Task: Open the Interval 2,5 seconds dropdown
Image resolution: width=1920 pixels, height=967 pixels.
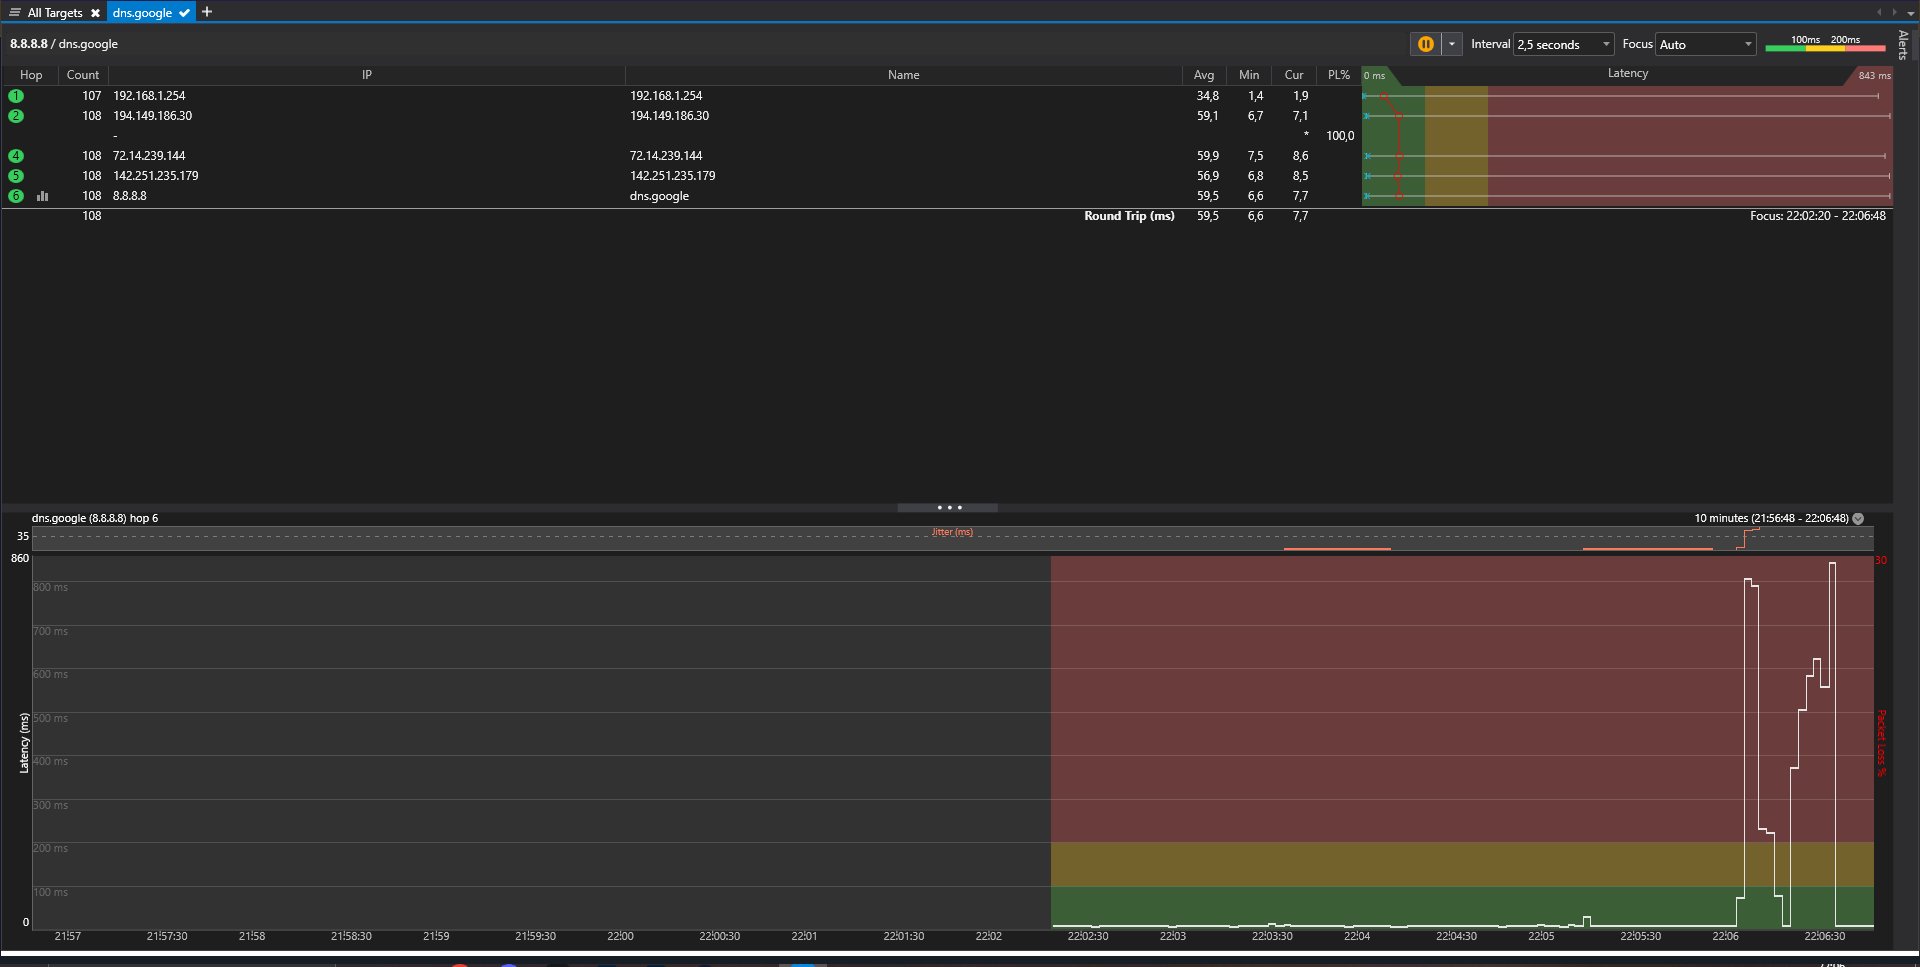Action: pos(1563,44)
